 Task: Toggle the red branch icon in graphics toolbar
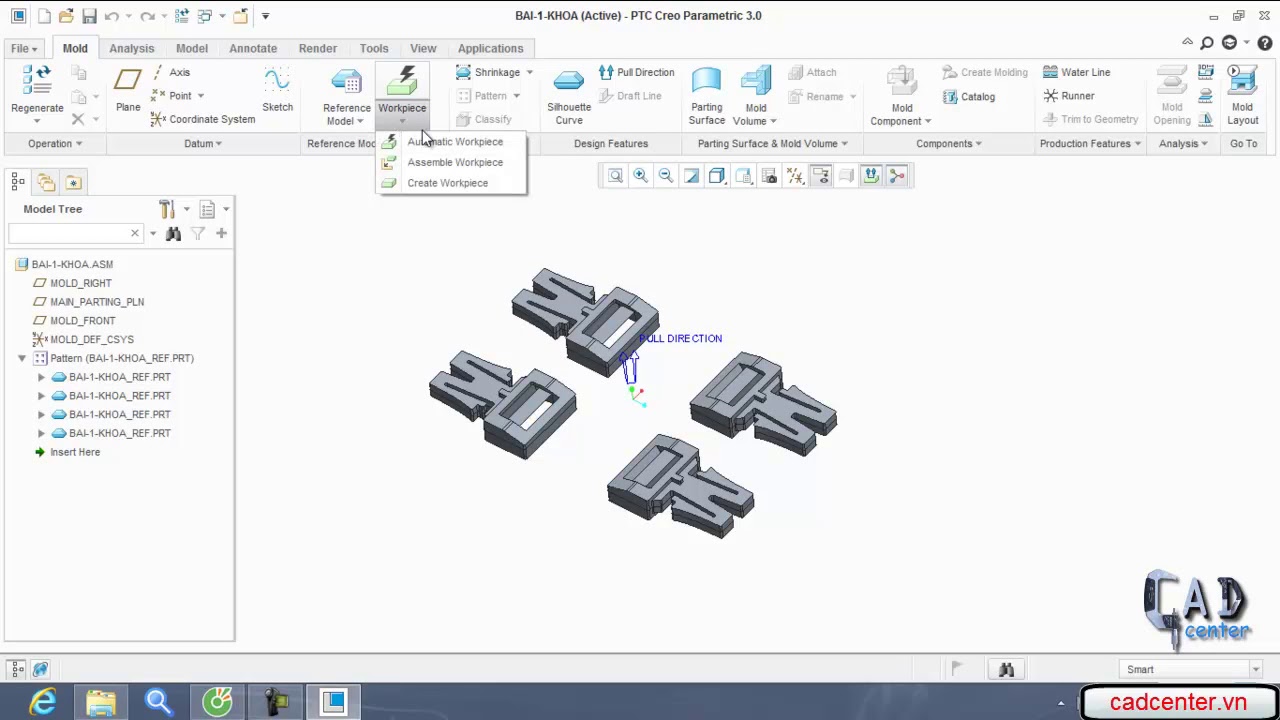pyautogui.click(x=897, y=176)
